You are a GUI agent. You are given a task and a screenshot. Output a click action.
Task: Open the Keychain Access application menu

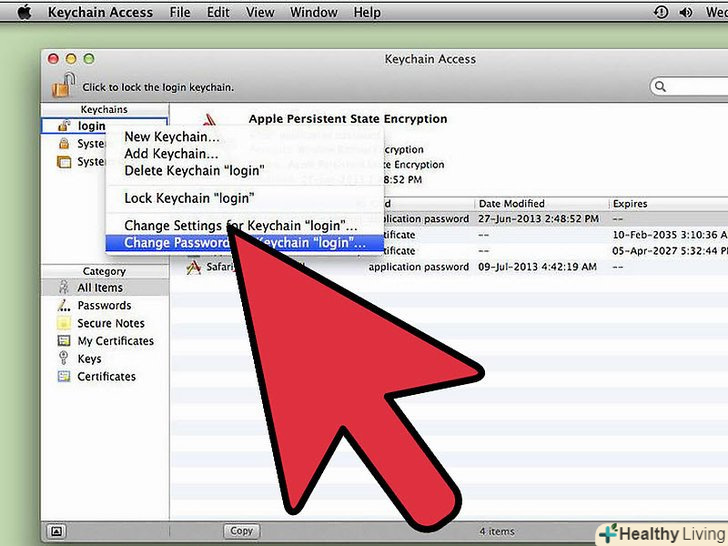100,12
